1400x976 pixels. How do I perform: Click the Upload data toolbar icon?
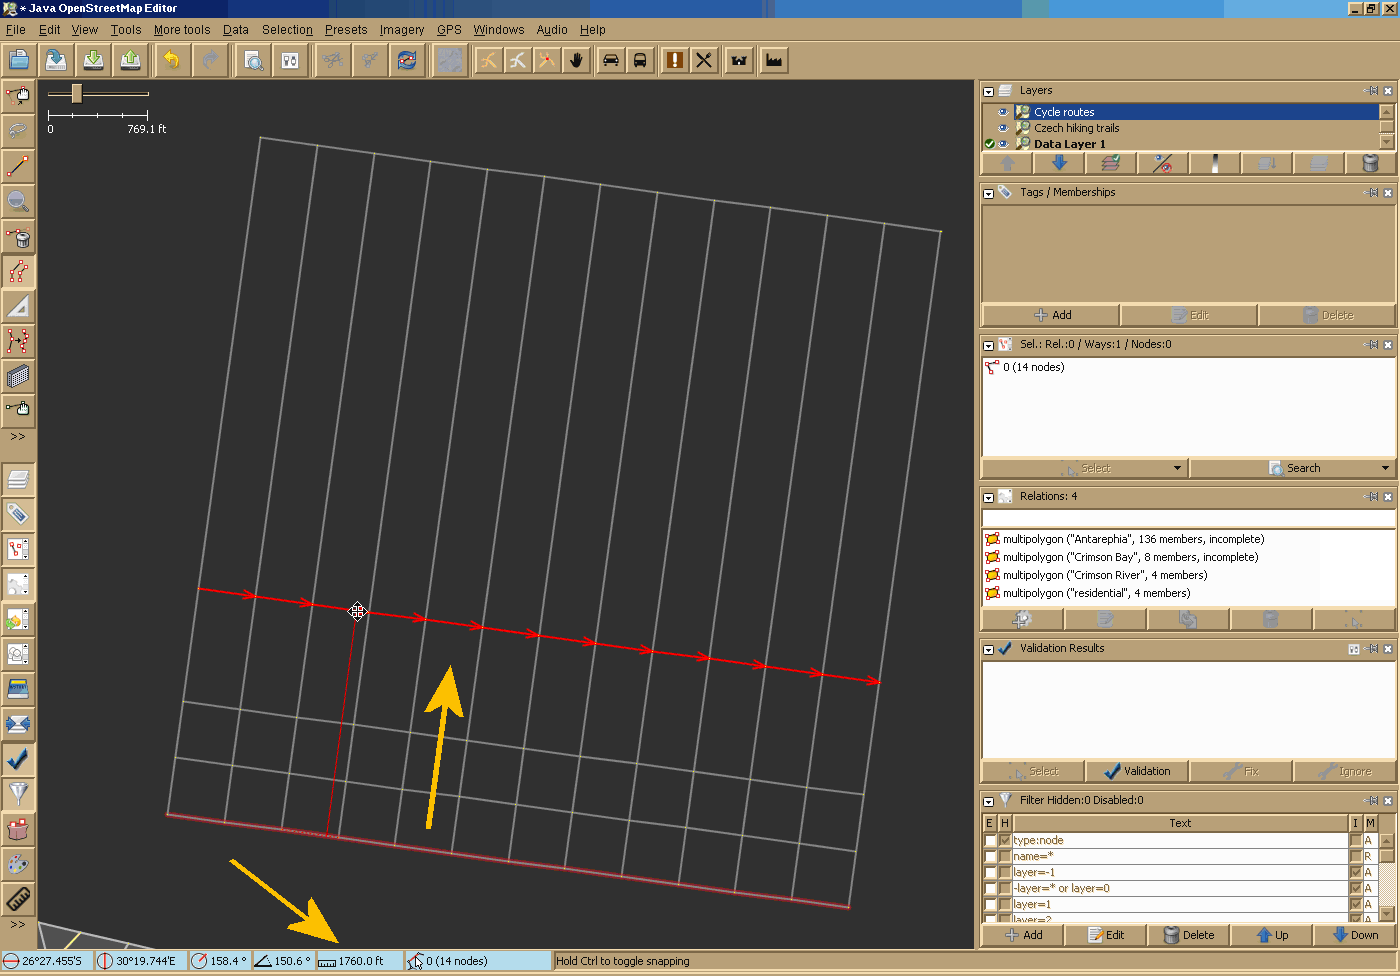(x=130, y=60)
